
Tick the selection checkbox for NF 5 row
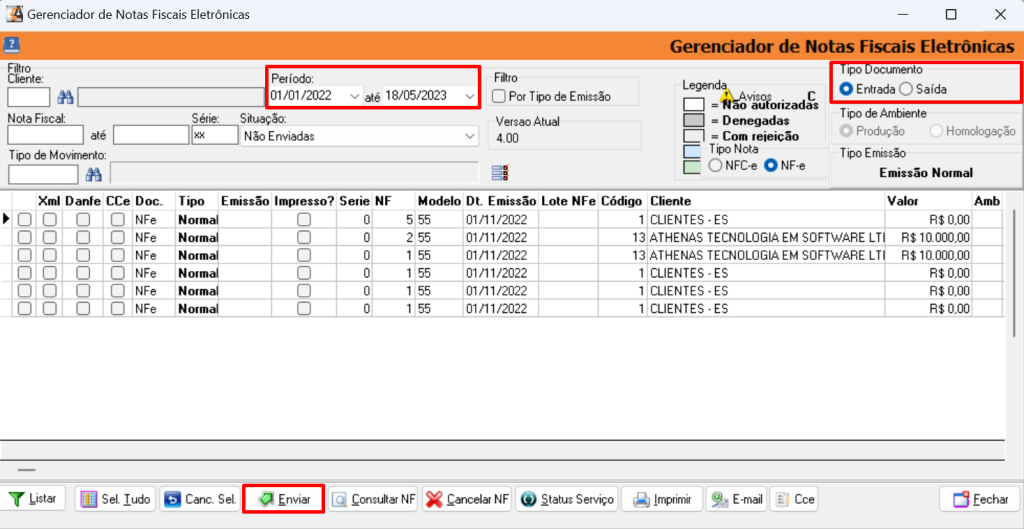tap(24, 220)
